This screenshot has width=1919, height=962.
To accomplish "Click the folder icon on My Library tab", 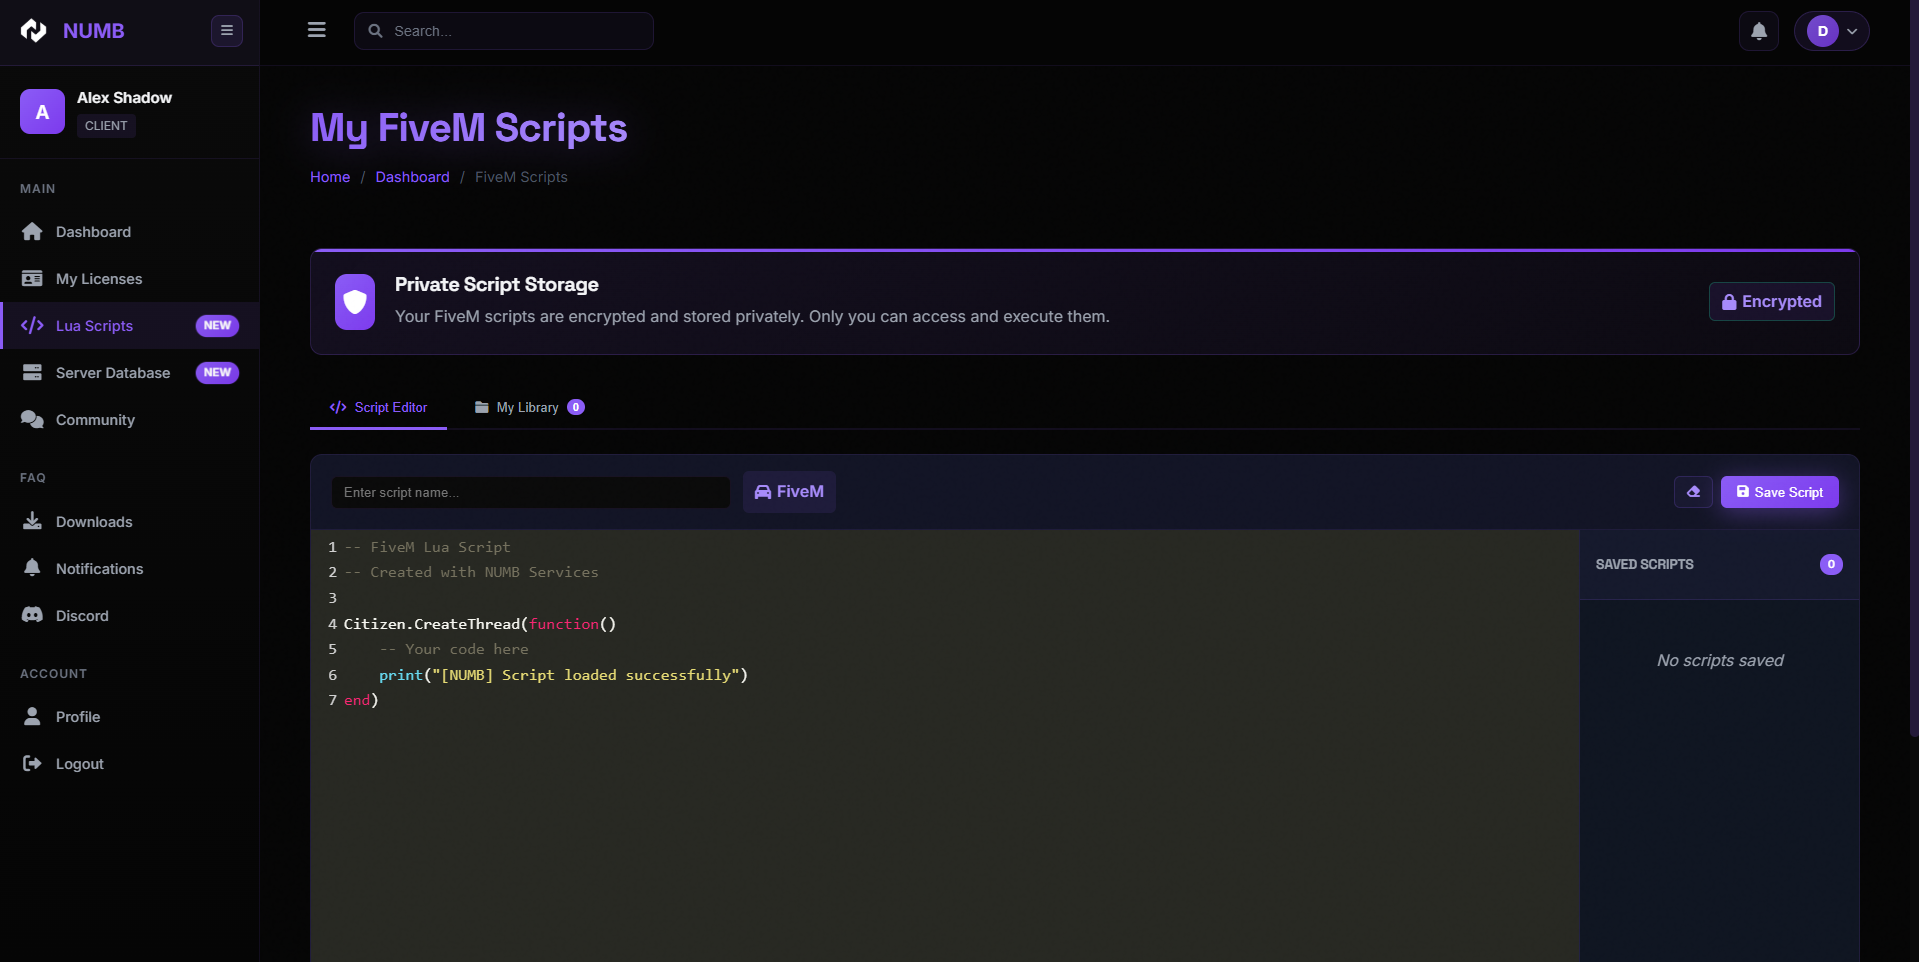I will pyautogui.click(x=482, y=407).
